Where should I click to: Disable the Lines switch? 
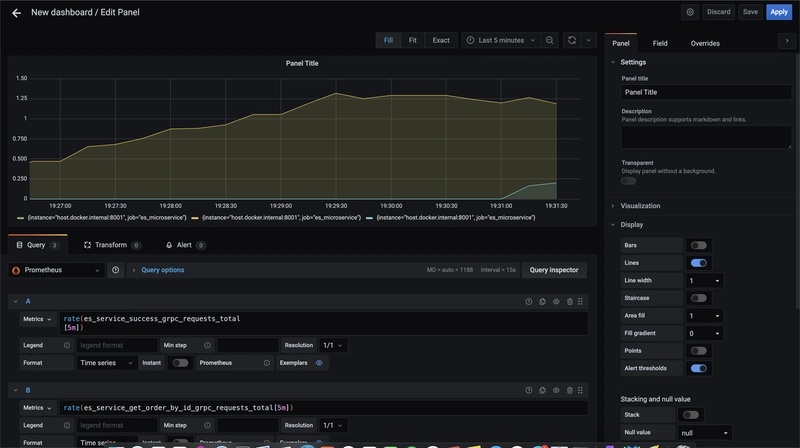[698, 263]
